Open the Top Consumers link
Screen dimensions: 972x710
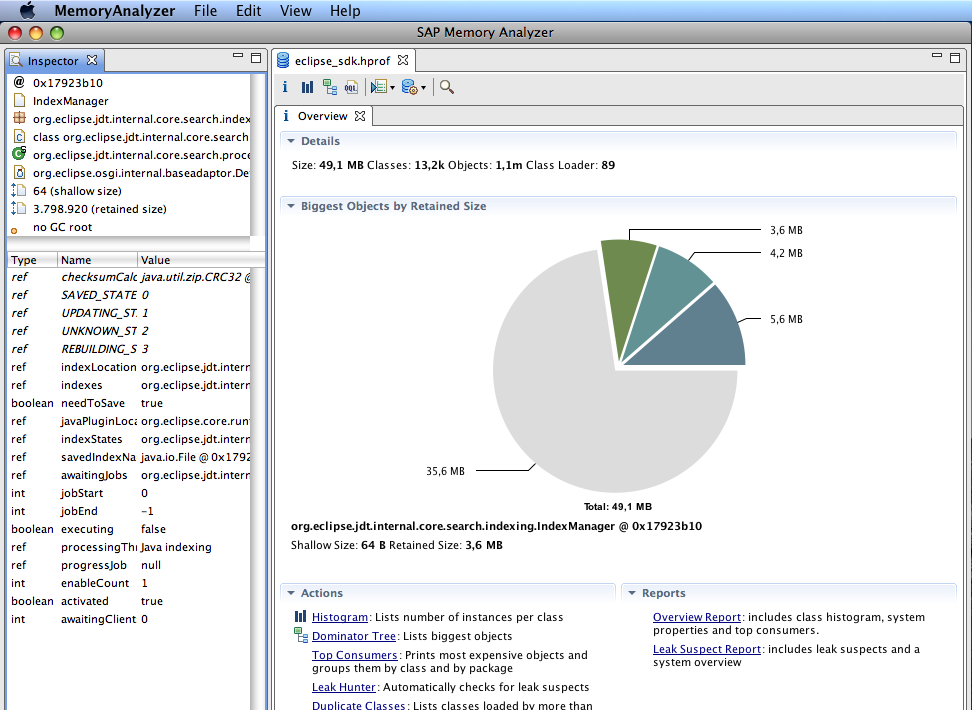click(355, 655)
